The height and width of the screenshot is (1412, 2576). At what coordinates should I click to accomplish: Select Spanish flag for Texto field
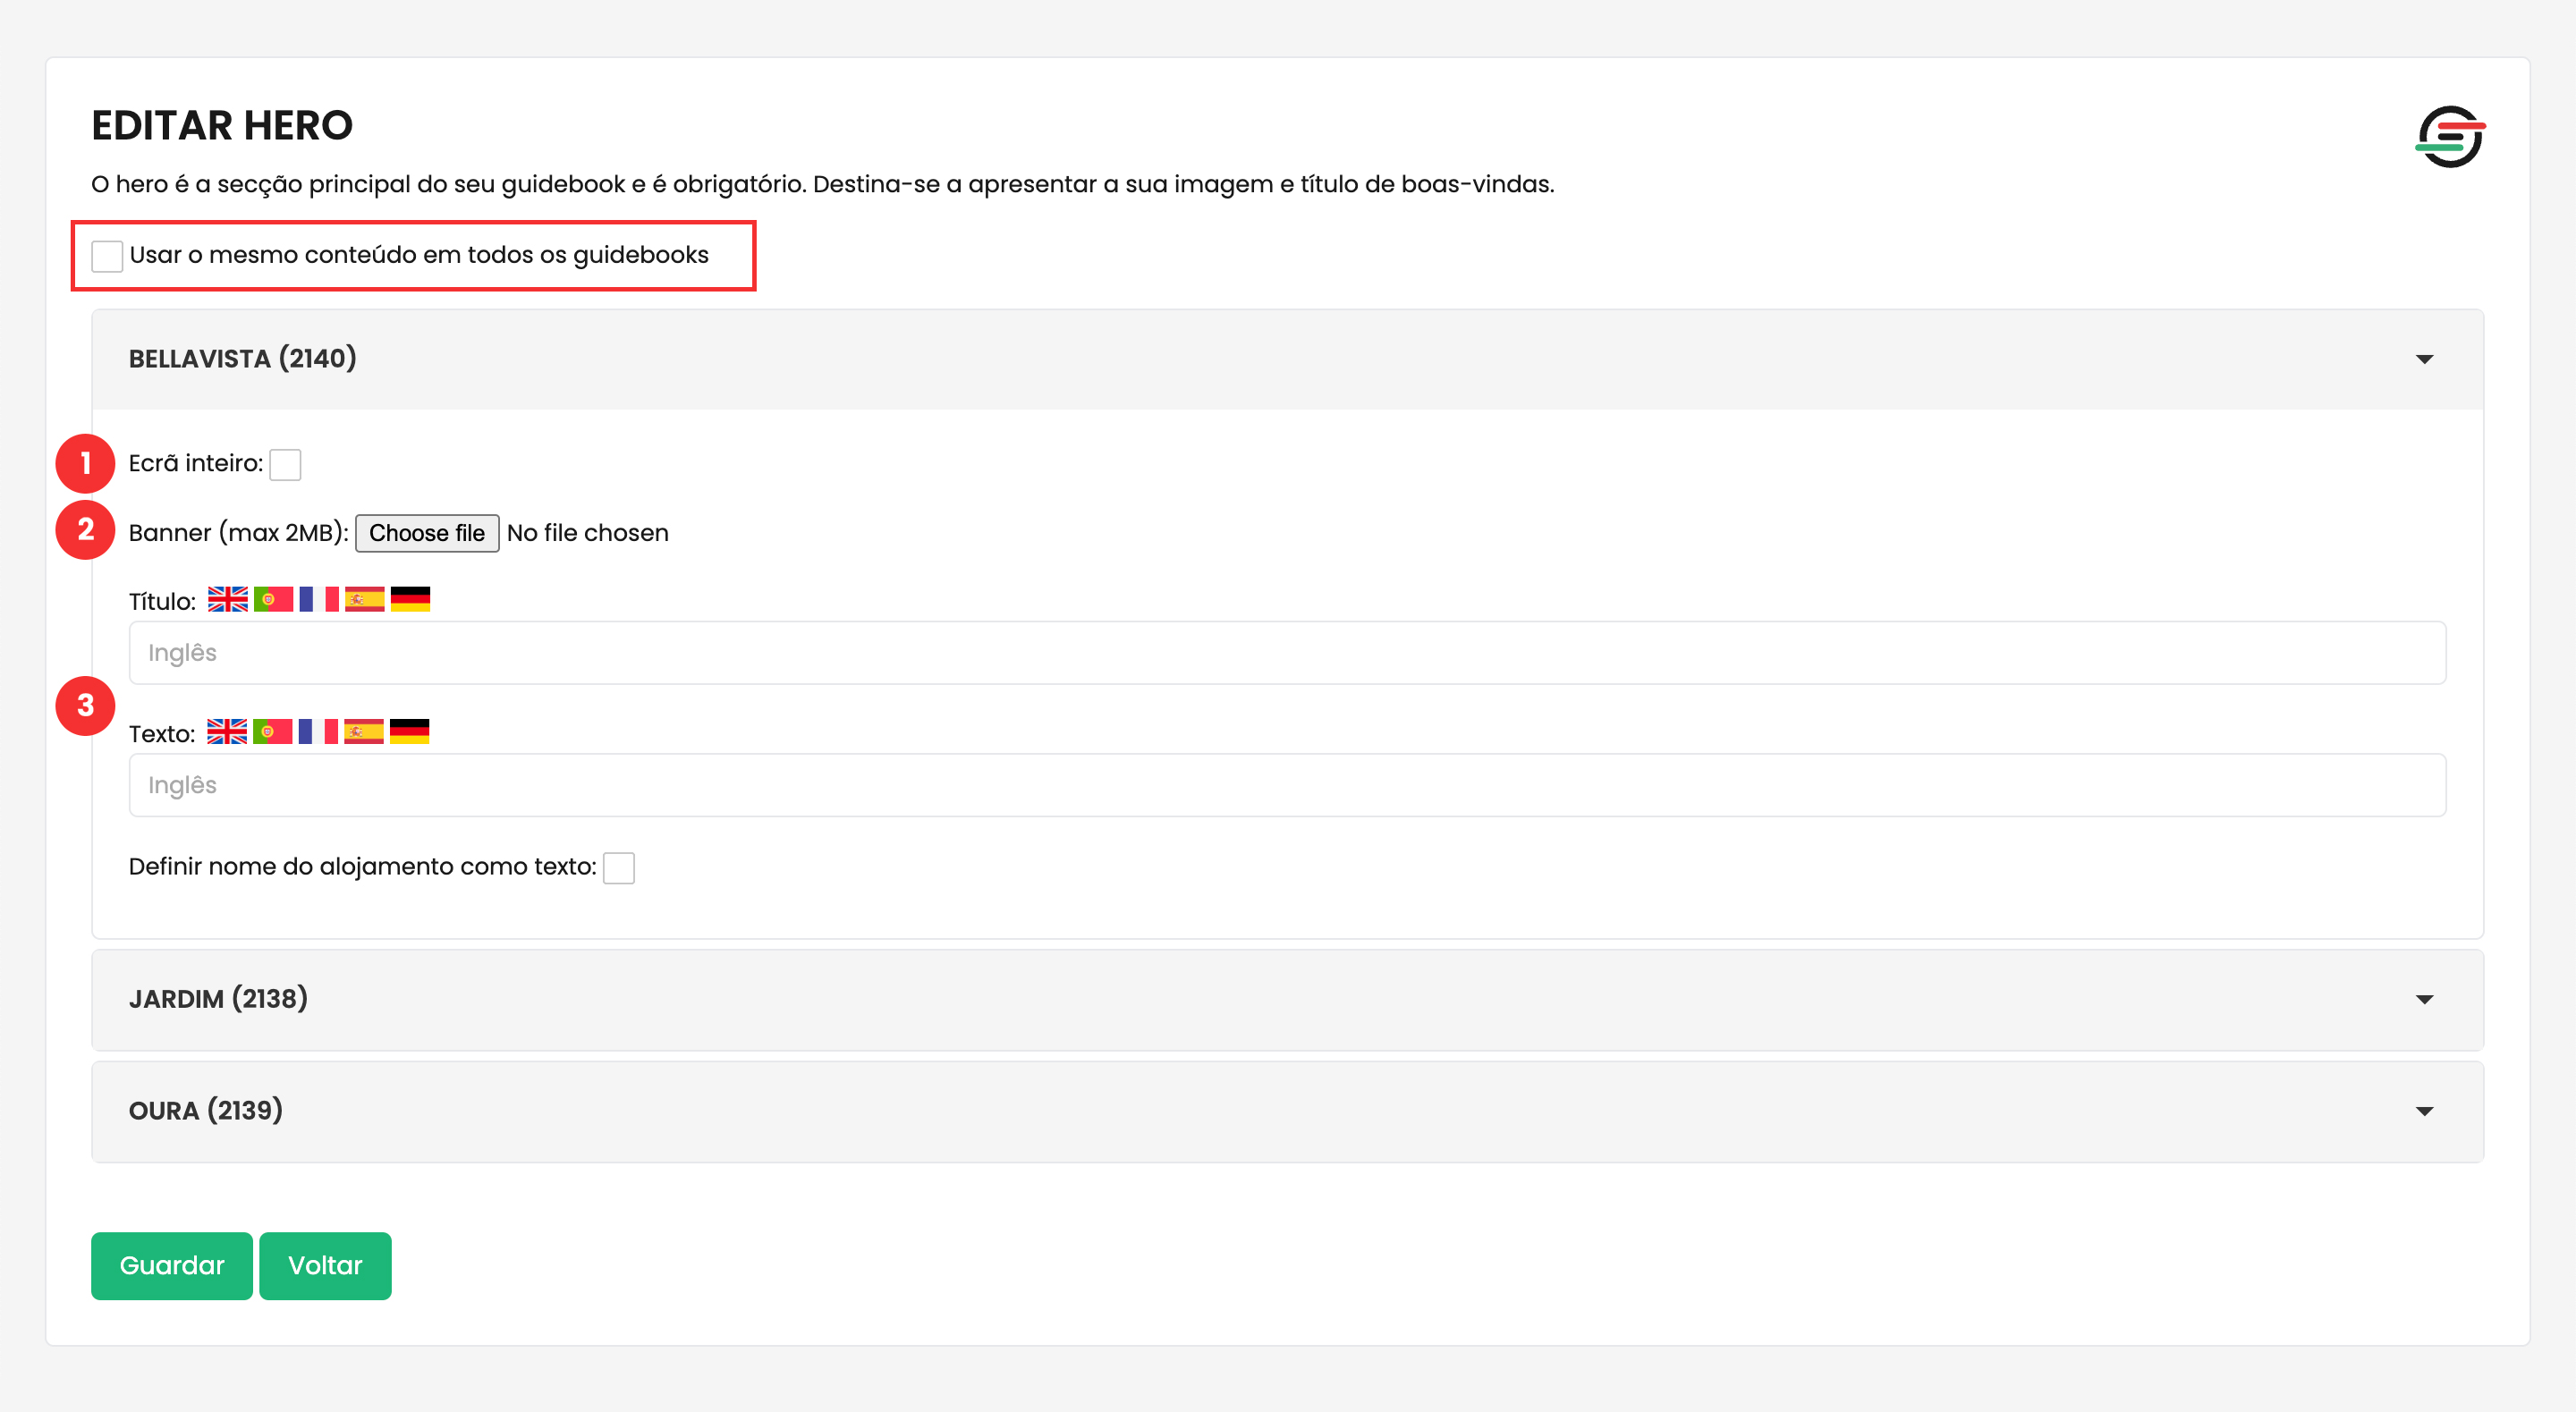363,731
